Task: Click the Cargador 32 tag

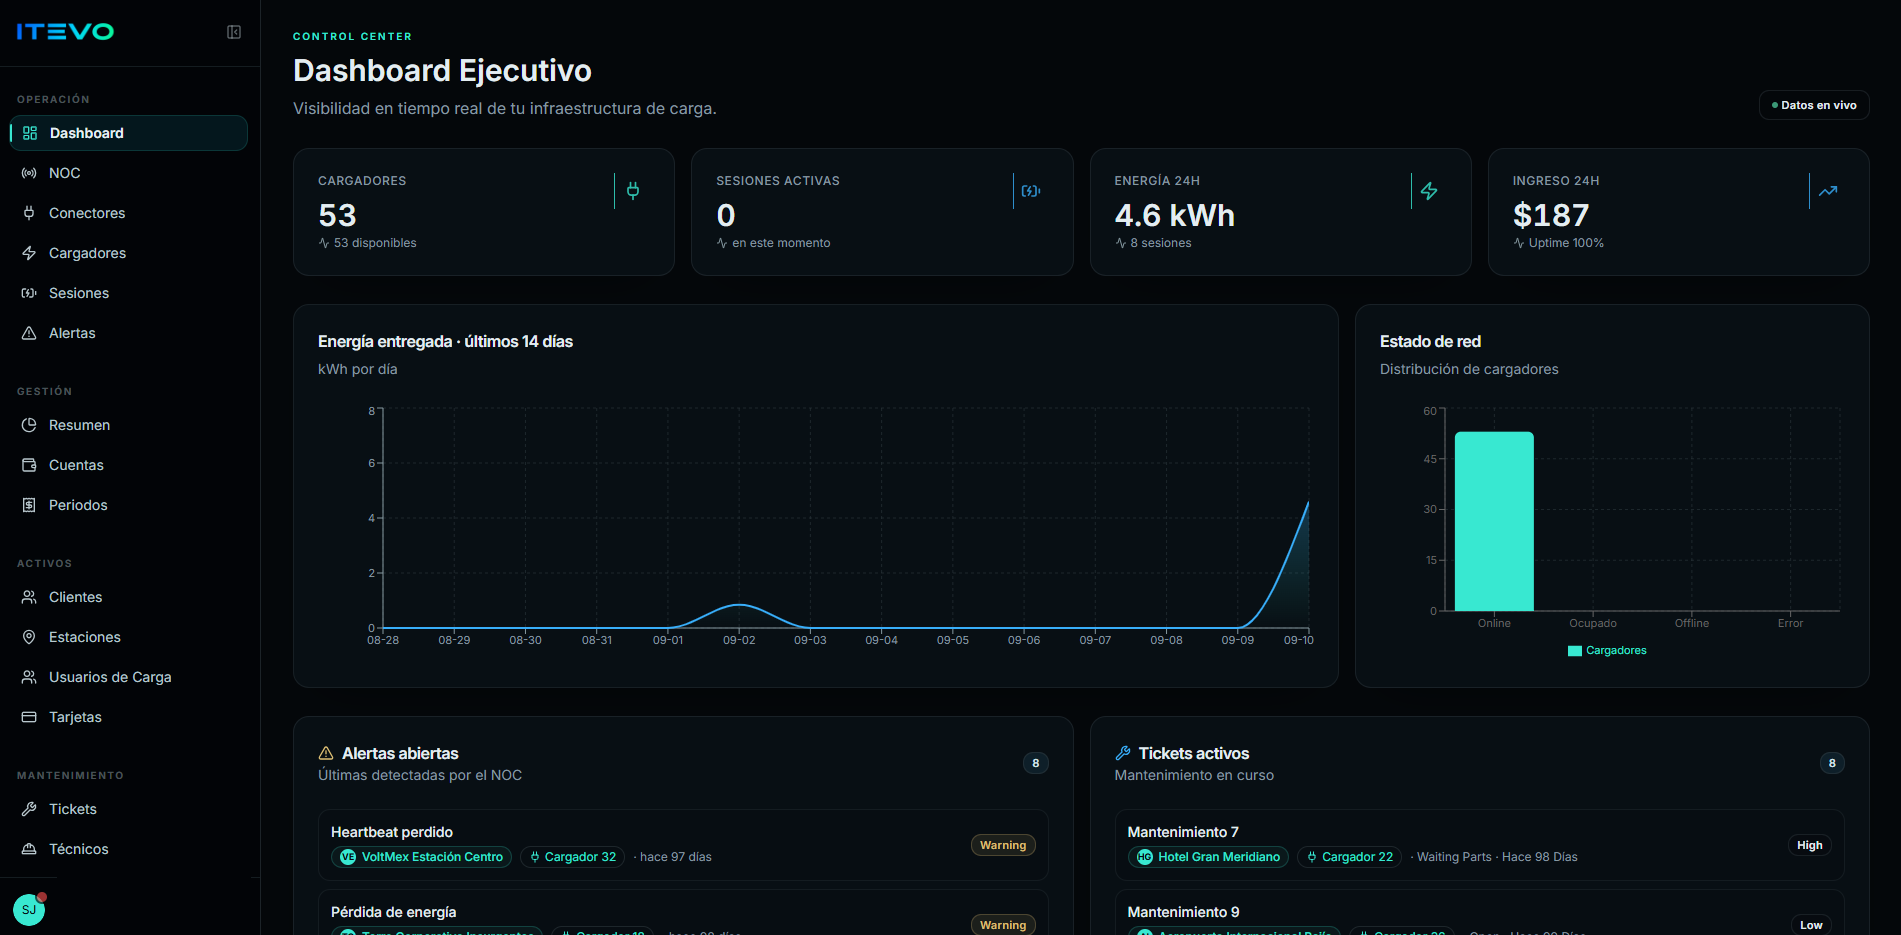Action: click(x=572, y=857)
